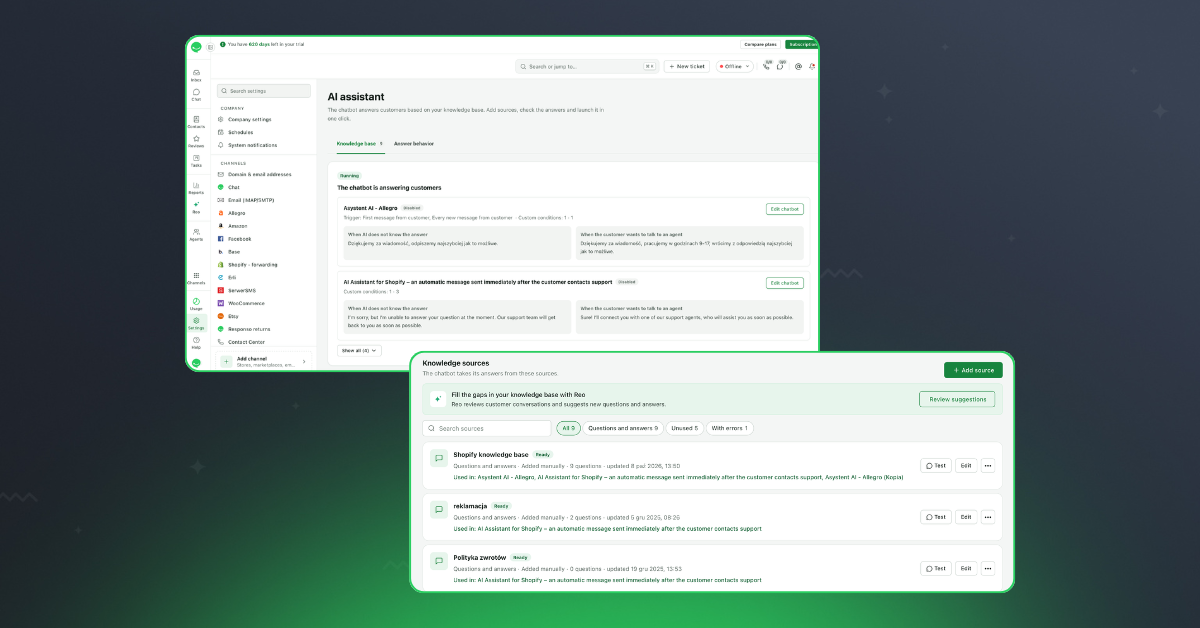
Task: Click the New ticket button
Action: pos(687,66)
